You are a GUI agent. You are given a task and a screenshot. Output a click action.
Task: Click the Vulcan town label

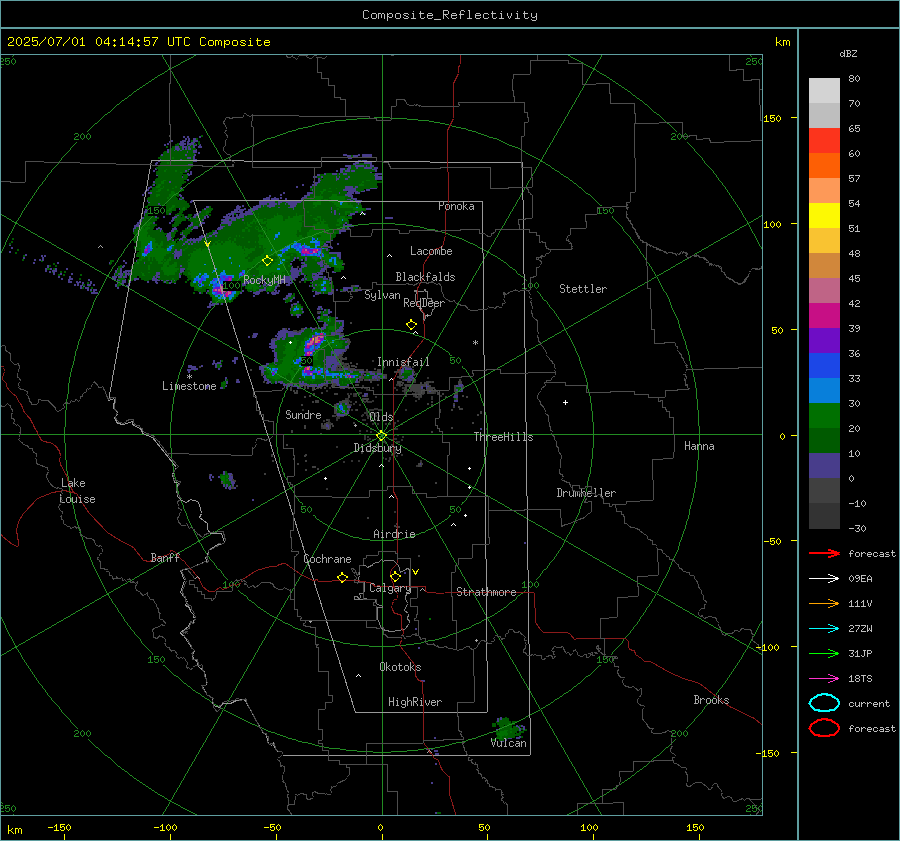coord(509,743)
